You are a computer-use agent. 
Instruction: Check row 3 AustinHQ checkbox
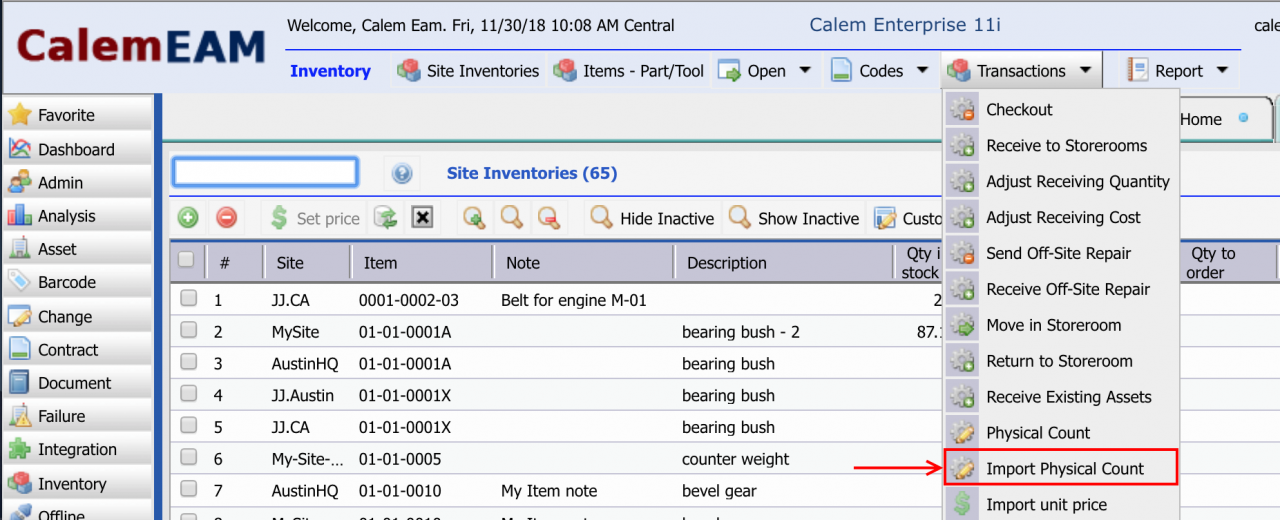pos(188,362)
